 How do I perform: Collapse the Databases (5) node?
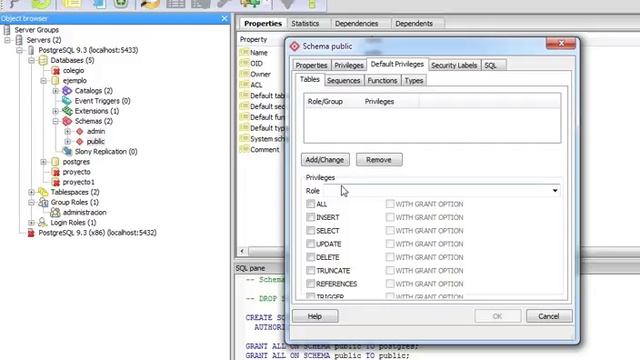point(31,60)
